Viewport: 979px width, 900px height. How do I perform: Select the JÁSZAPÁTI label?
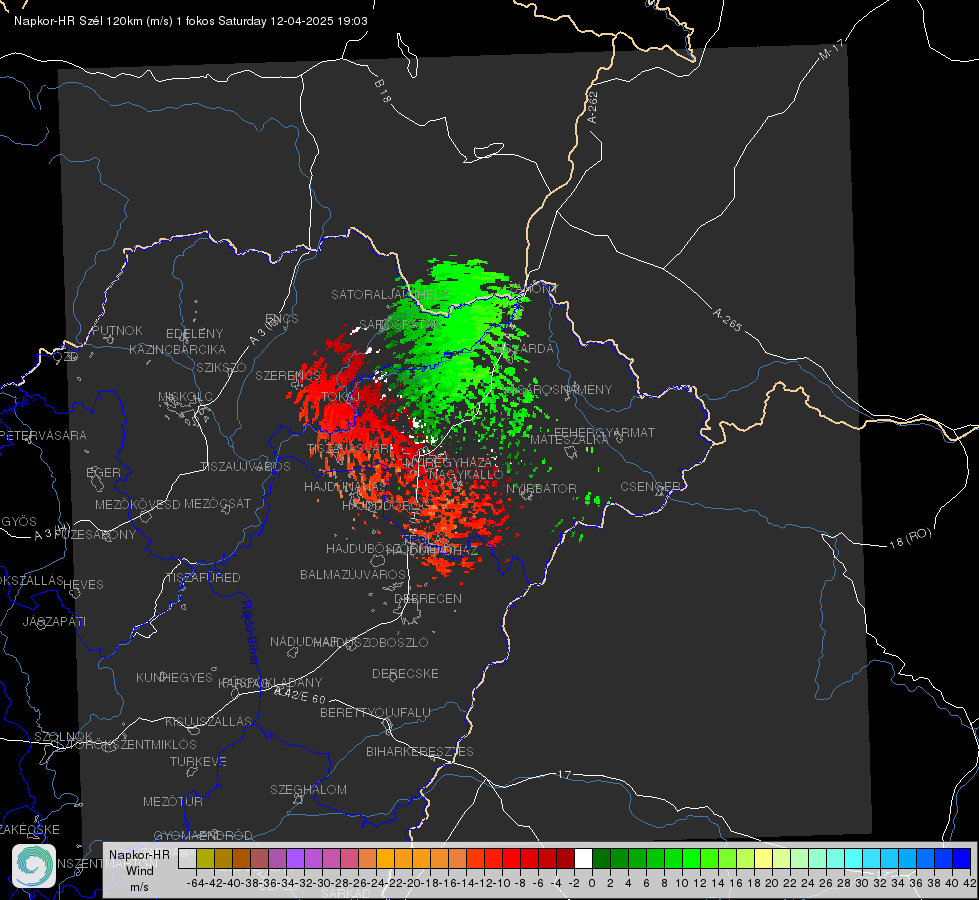pos(54,621)
